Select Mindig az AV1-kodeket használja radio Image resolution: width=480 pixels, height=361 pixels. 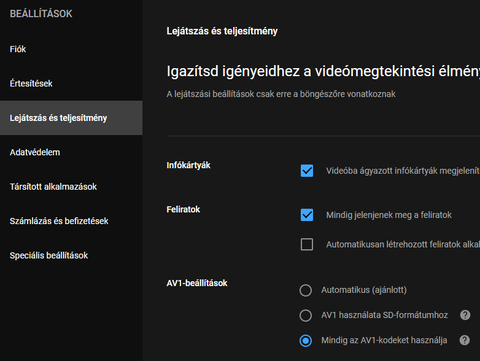[306, 341]
